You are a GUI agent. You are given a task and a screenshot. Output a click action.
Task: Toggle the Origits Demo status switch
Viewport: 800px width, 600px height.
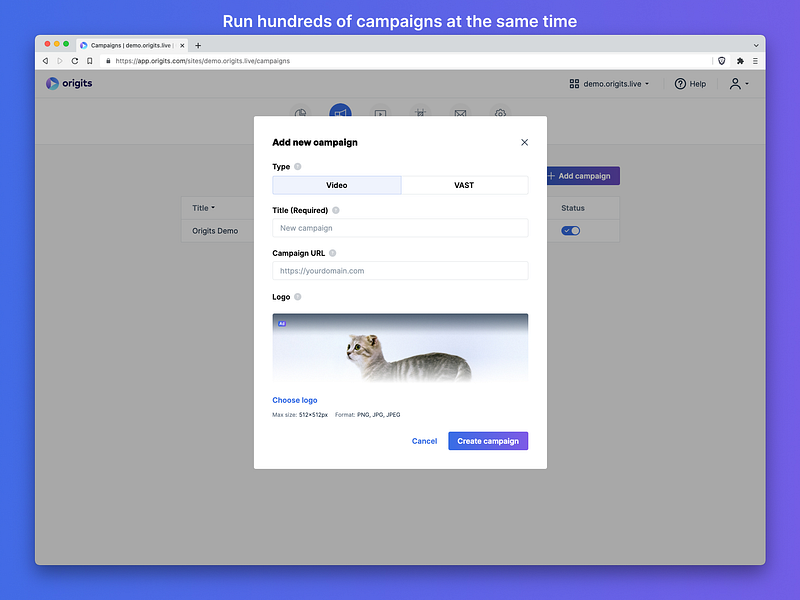(x=570, y=231)
